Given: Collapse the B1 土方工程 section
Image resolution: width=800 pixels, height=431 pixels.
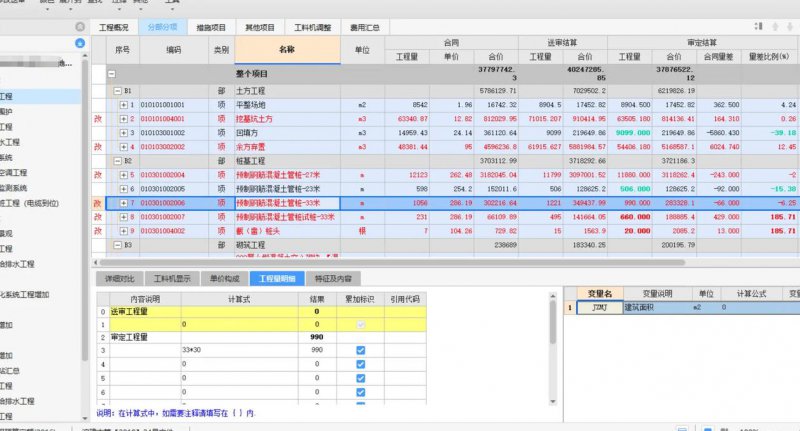Looking at the screenshot, I should pos(117,91).
